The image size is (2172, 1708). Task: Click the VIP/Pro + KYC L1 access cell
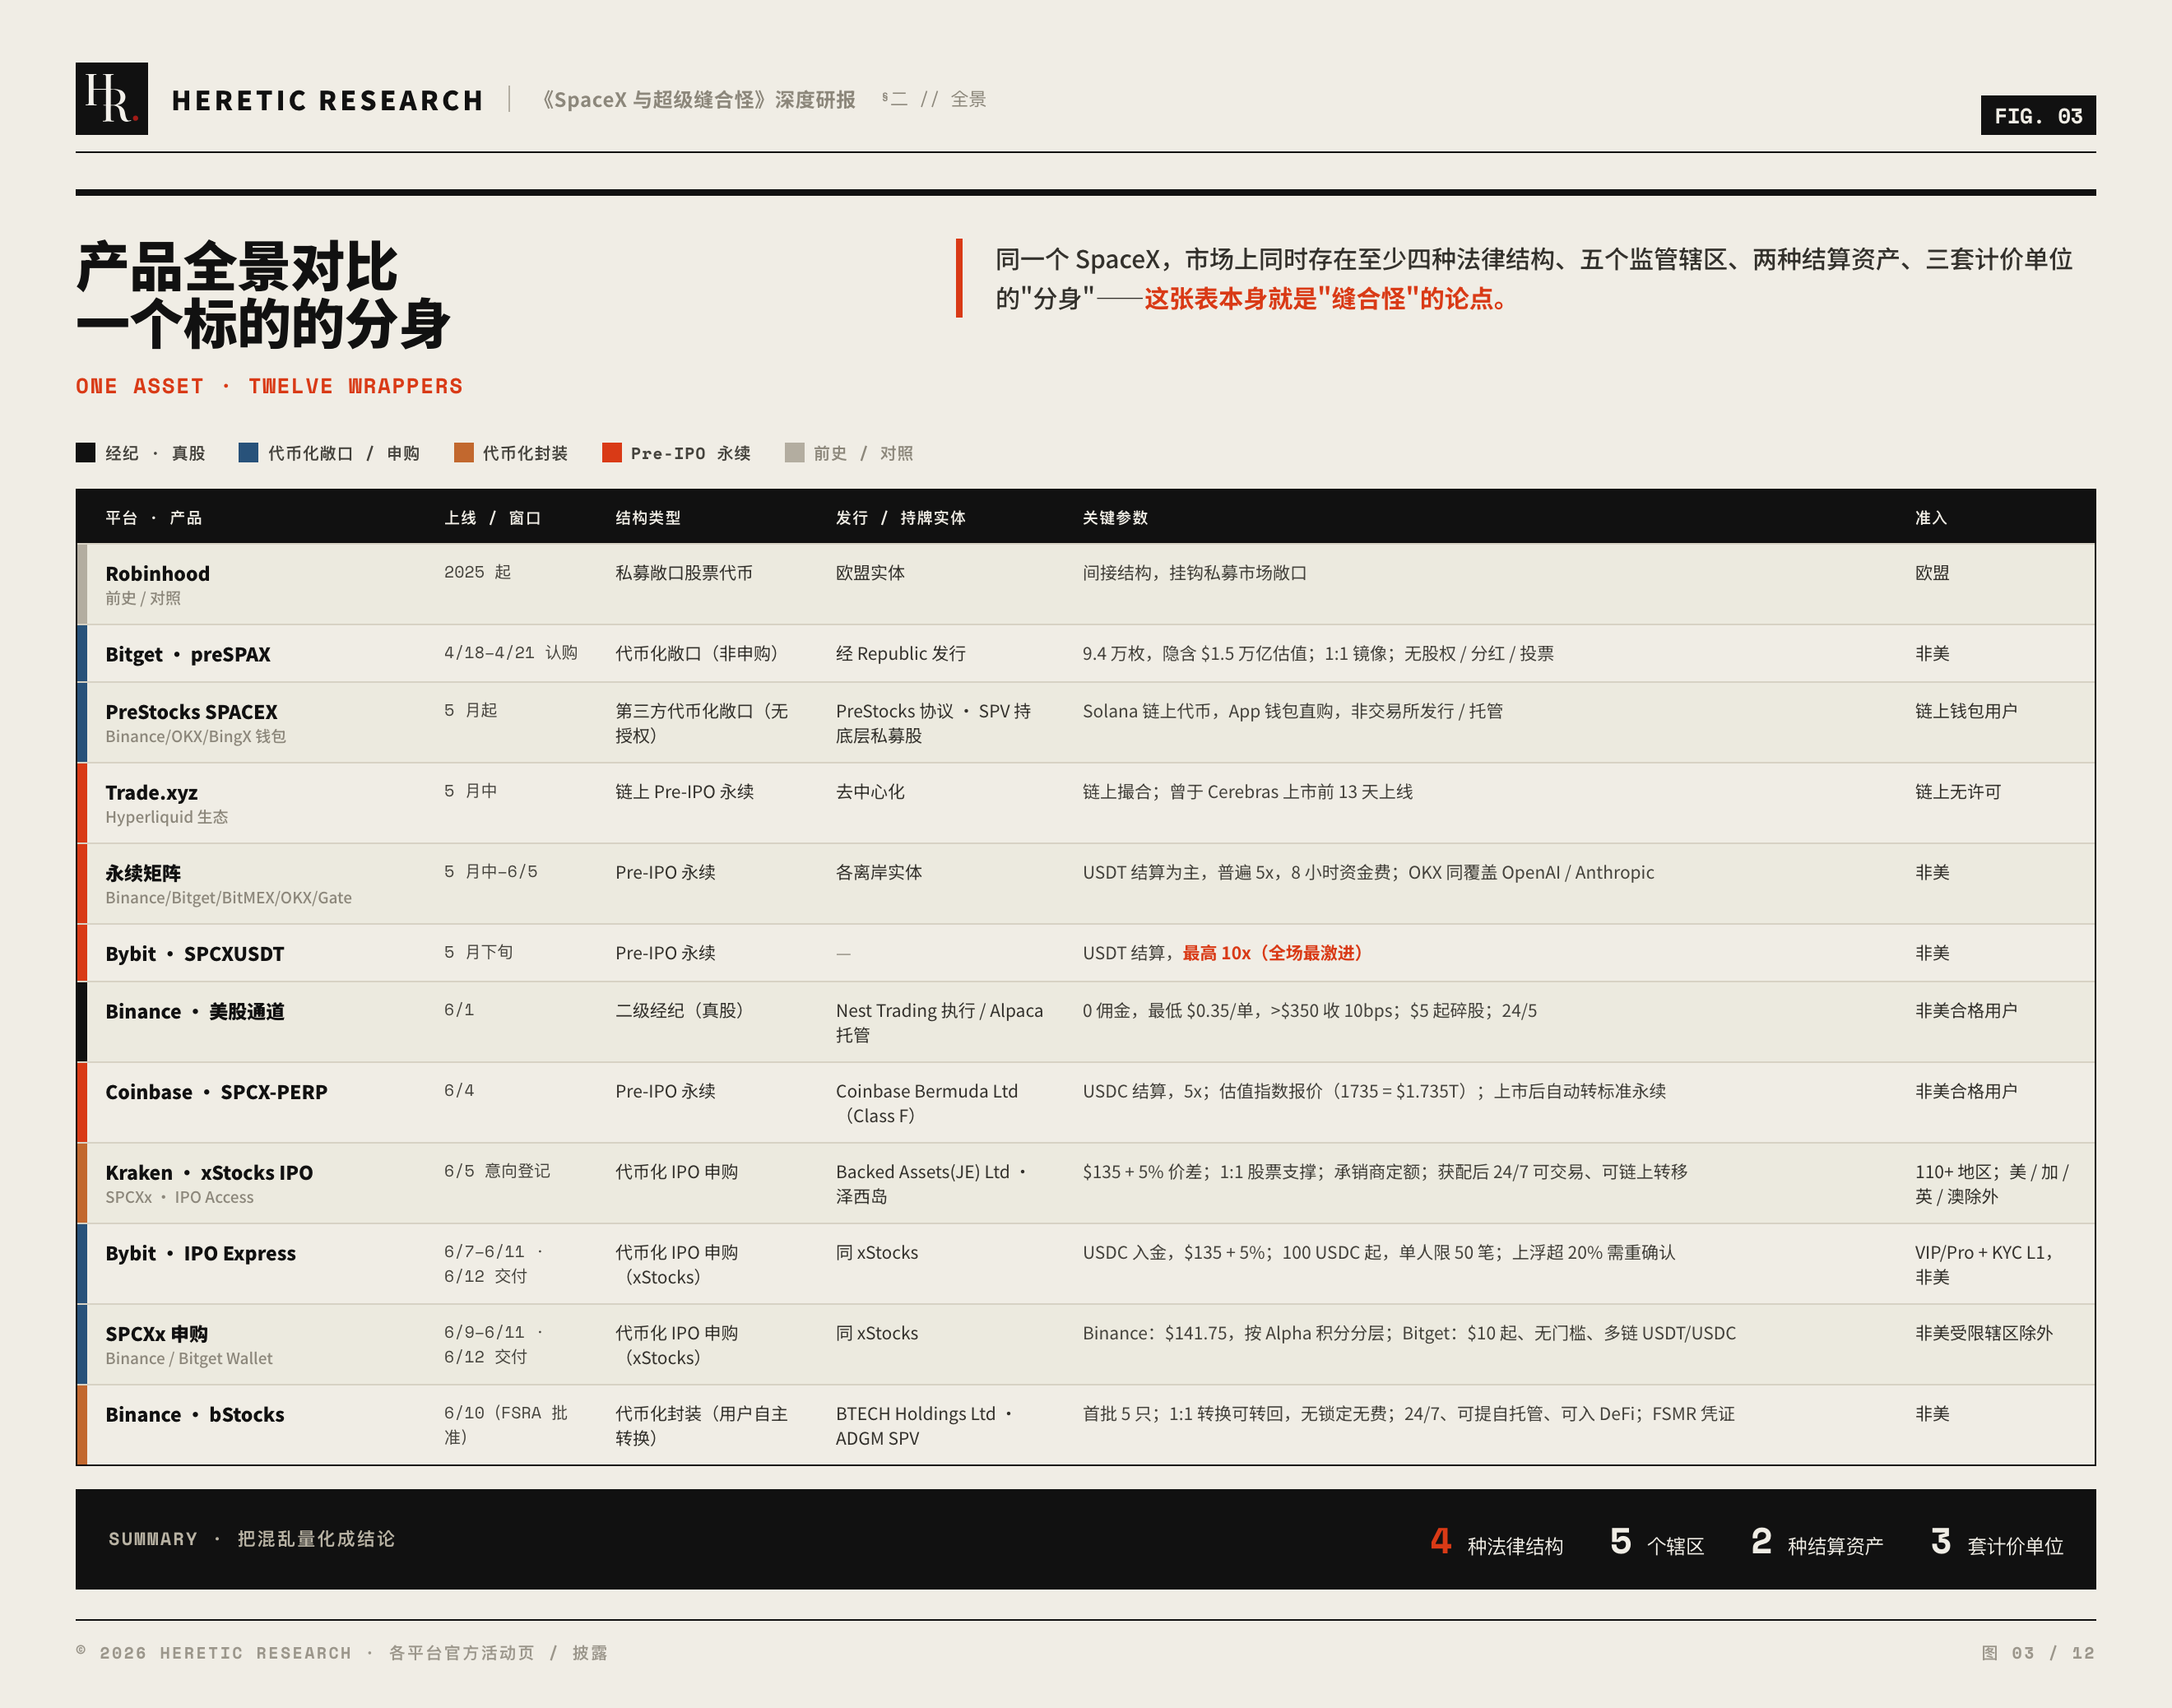click(x=1984, y=1265)
